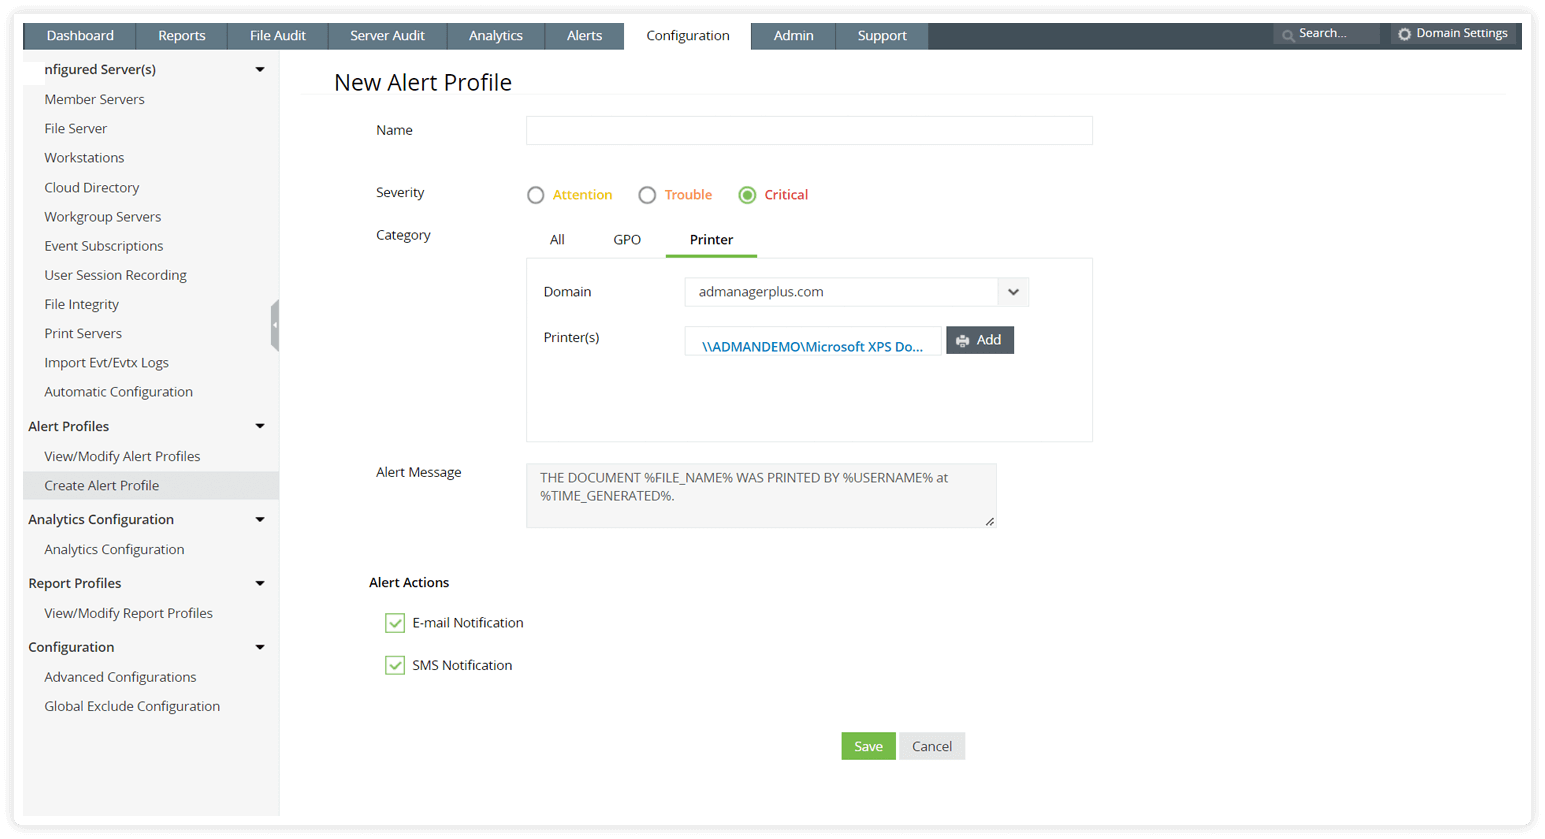Click the sidebar collapse handle arrow

click(274, 325)
